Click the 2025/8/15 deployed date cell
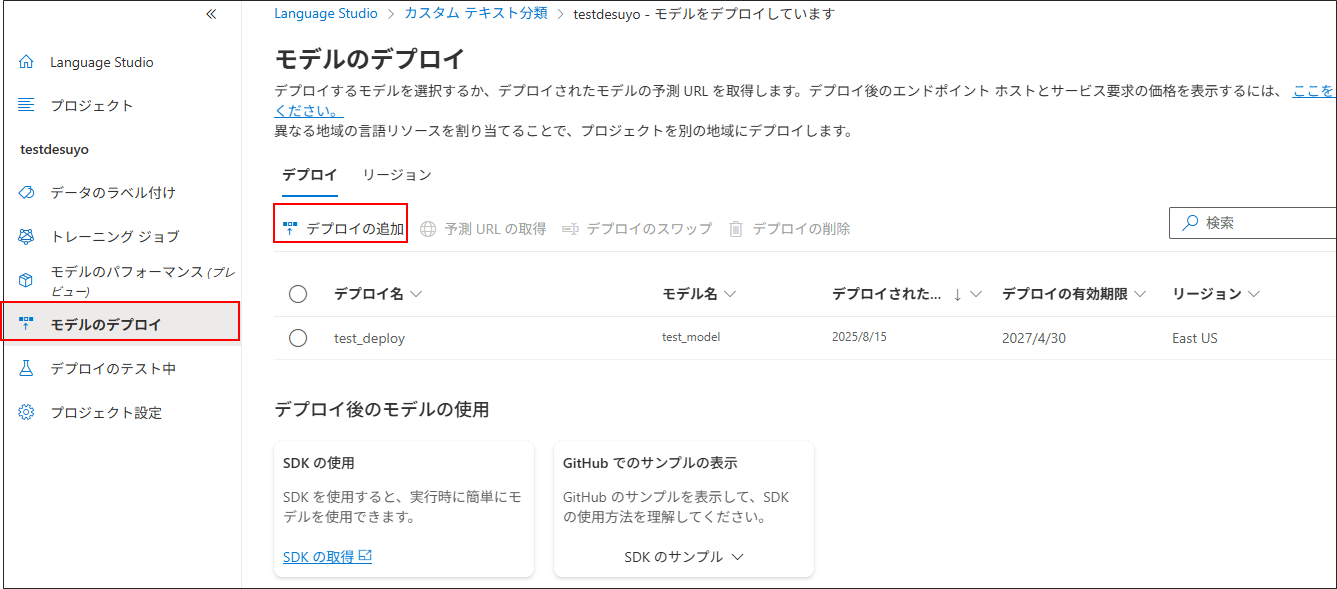1337x589 pixels. 859,337
